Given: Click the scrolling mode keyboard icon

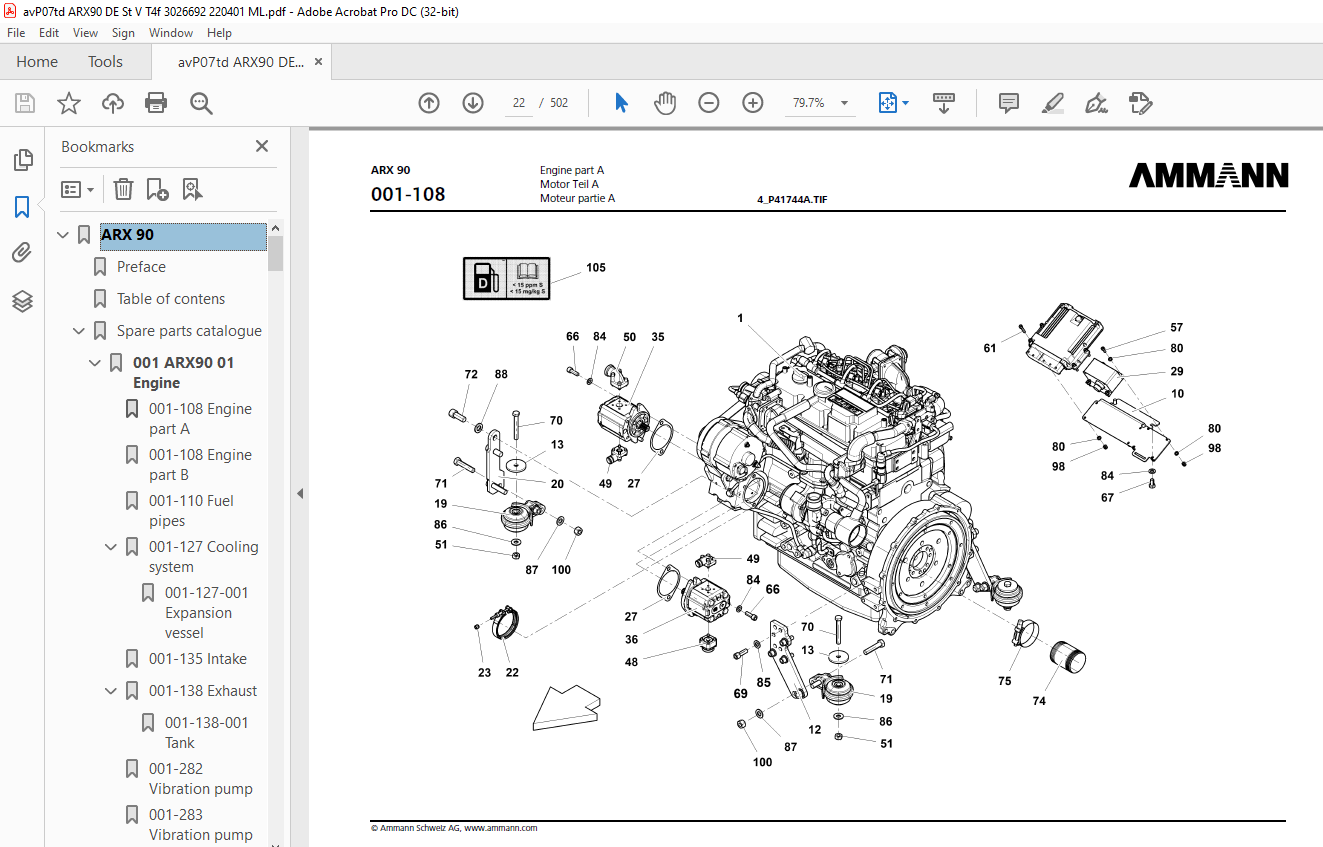Looking at the screenshot, I should coord(944,103).
